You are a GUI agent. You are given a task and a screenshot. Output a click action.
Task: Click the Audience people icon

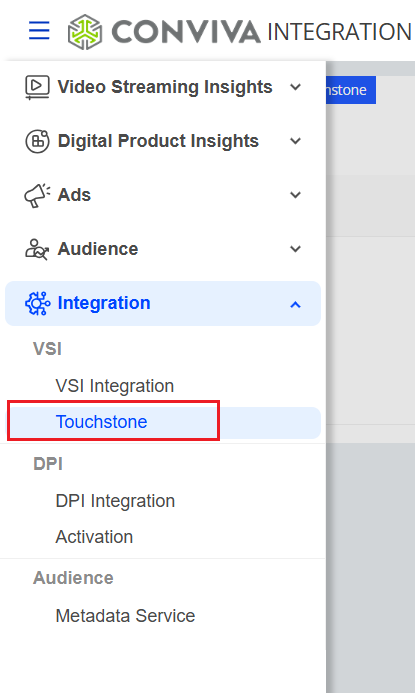pos(37,249)
